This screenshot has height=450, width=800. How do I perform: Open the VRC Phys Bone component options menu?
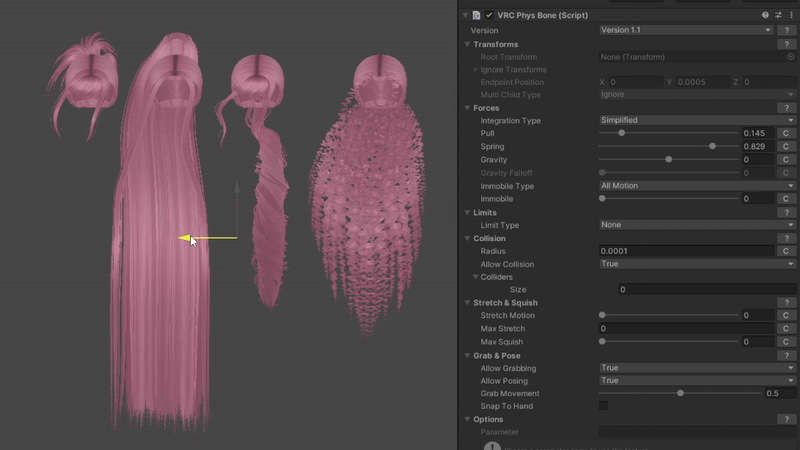(791, 15)
